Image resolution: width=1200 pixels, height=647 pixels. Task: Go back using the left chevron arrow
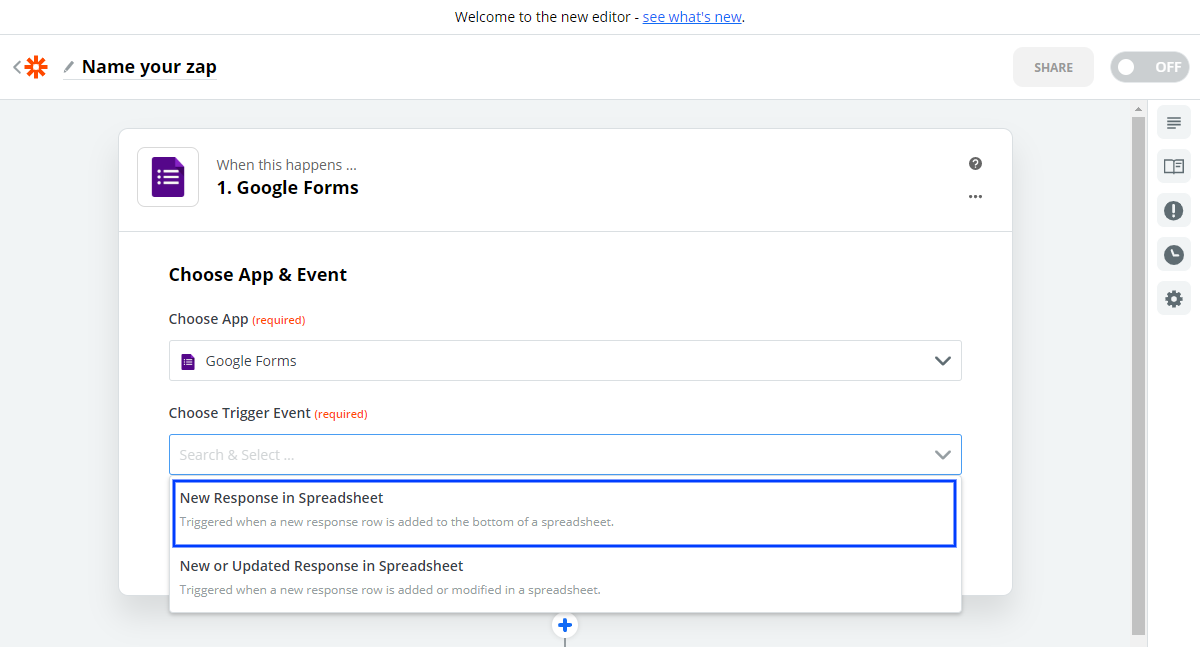pyautogui.click(x=16, y=67)
